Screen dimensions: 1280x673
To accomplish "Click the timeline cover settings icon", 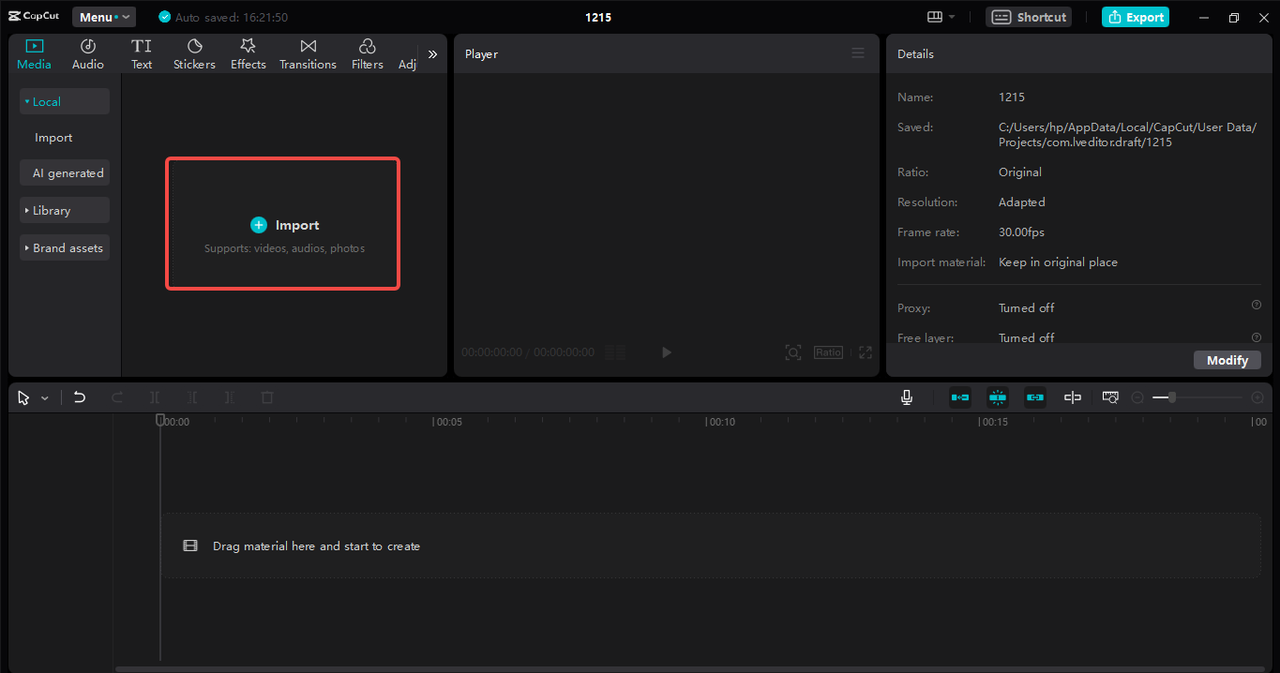I will pyautogui.click(x=1110, y=397).
